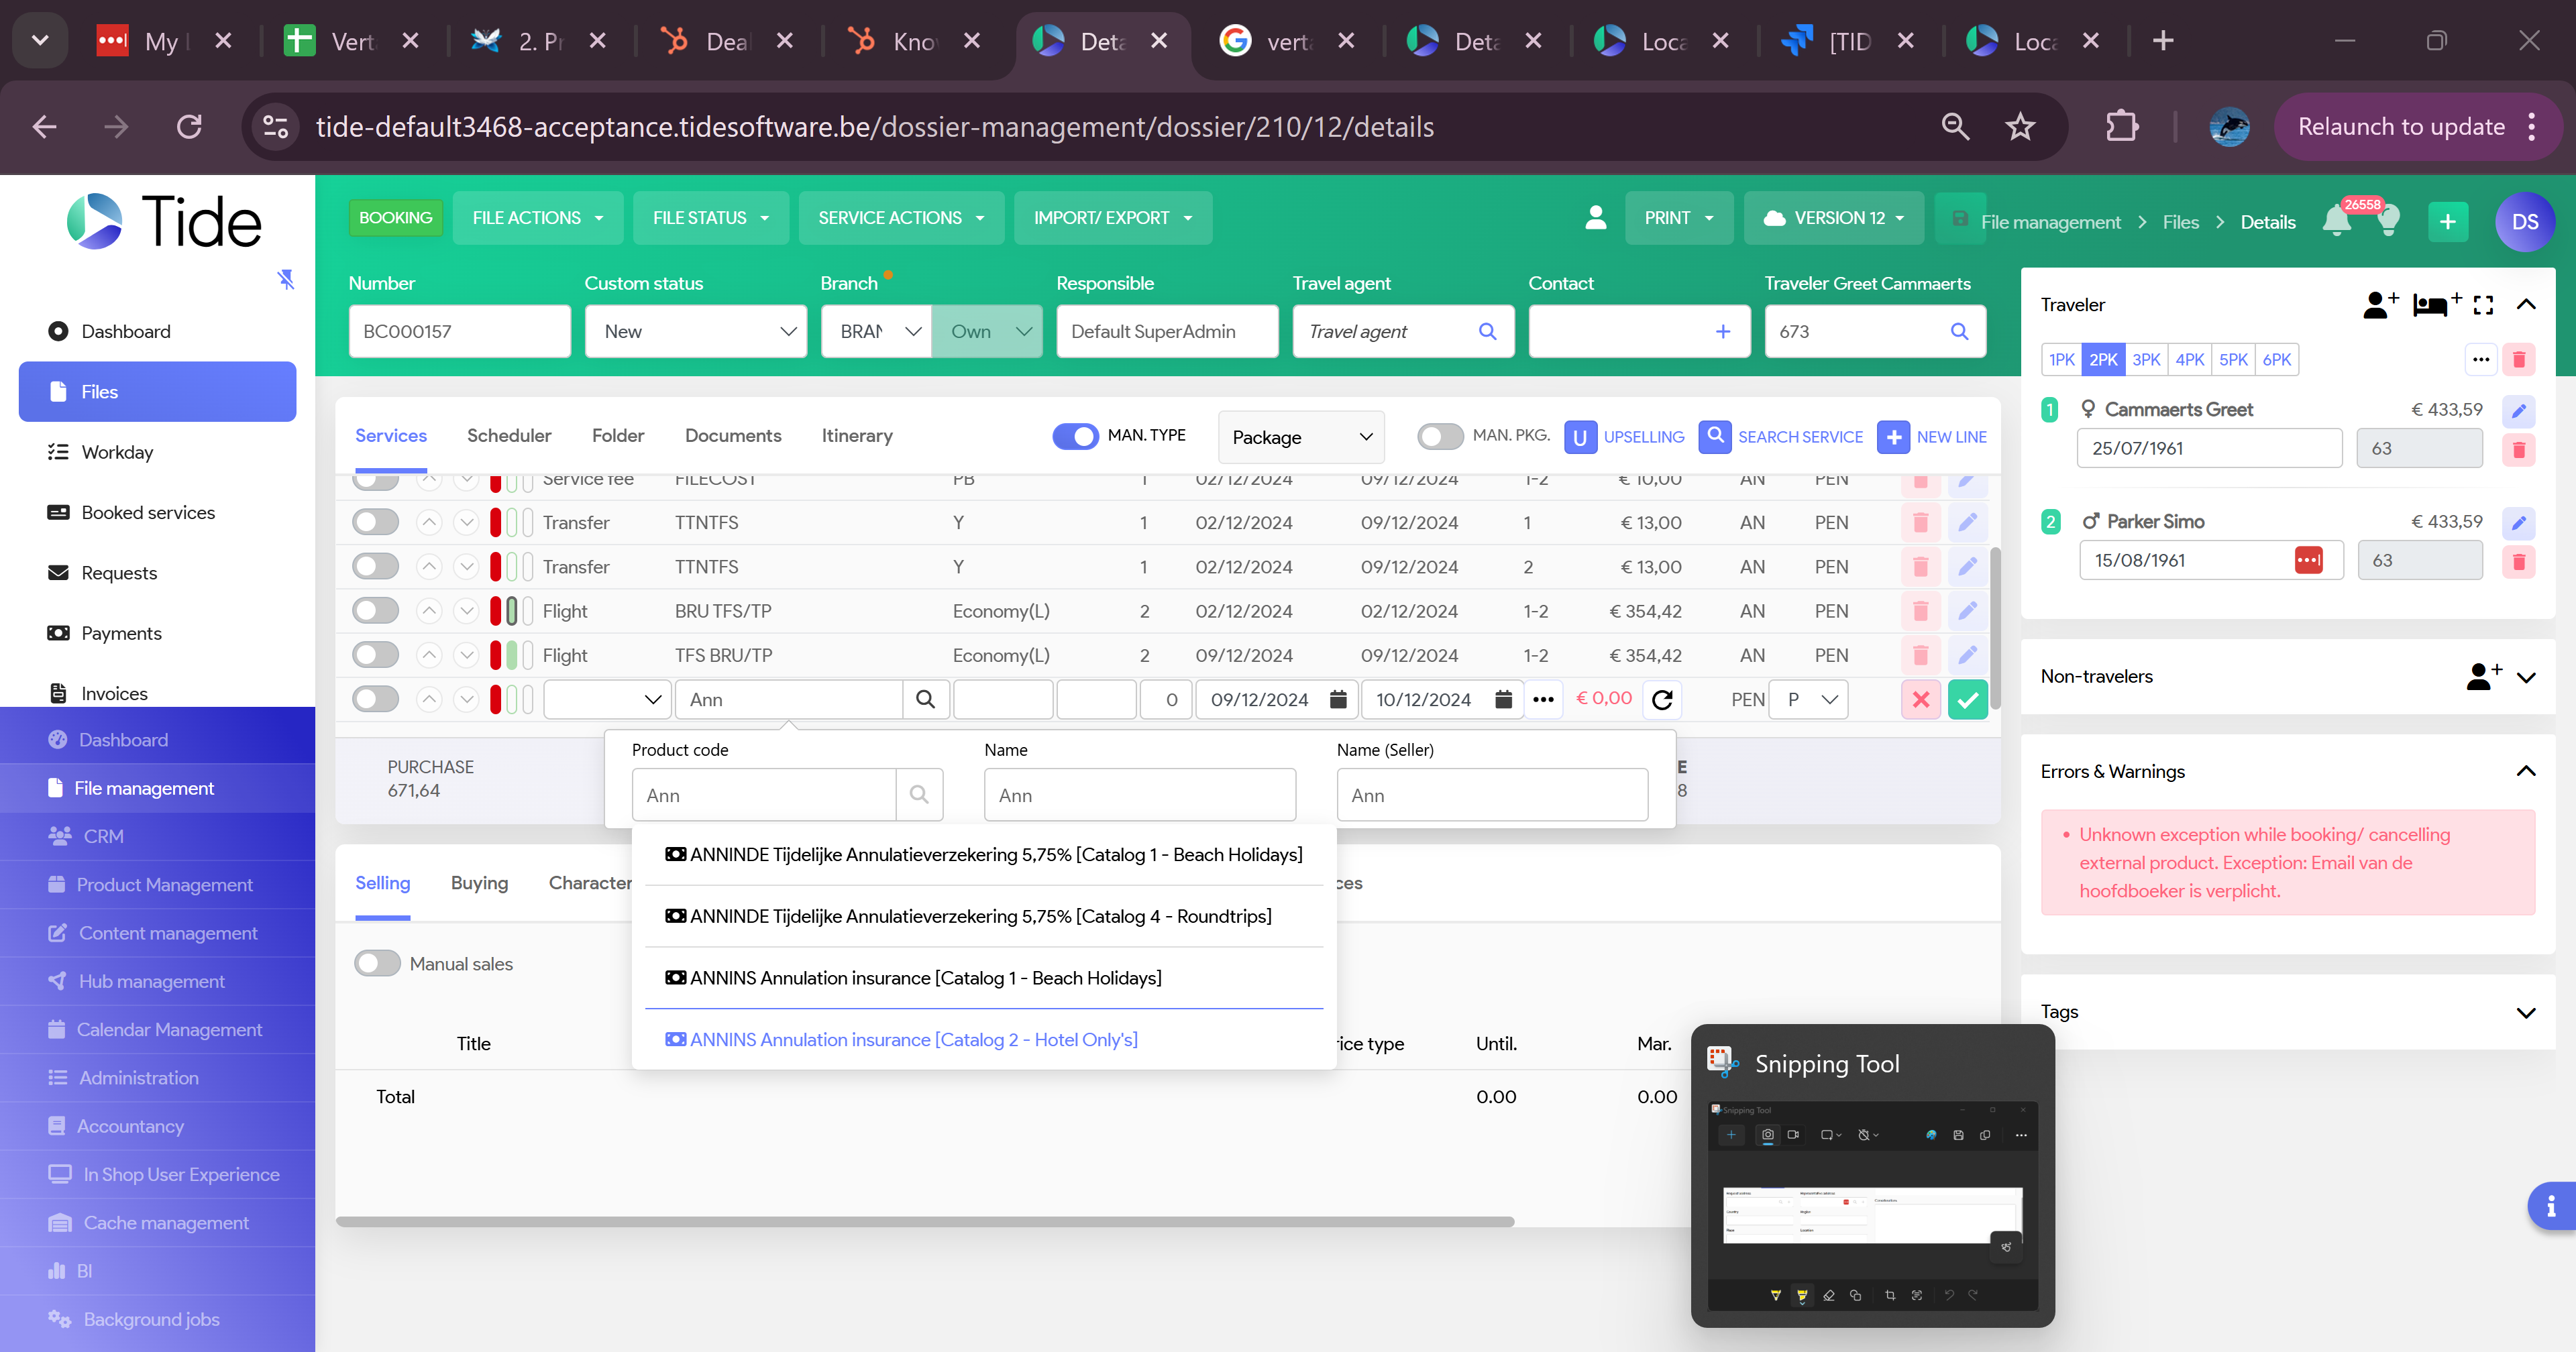This screenshot has height=1352, width=2576.
Task: Delete the first Transfer TTNTFS service line
Action: pyautogui.click(x=1920, y=523)
